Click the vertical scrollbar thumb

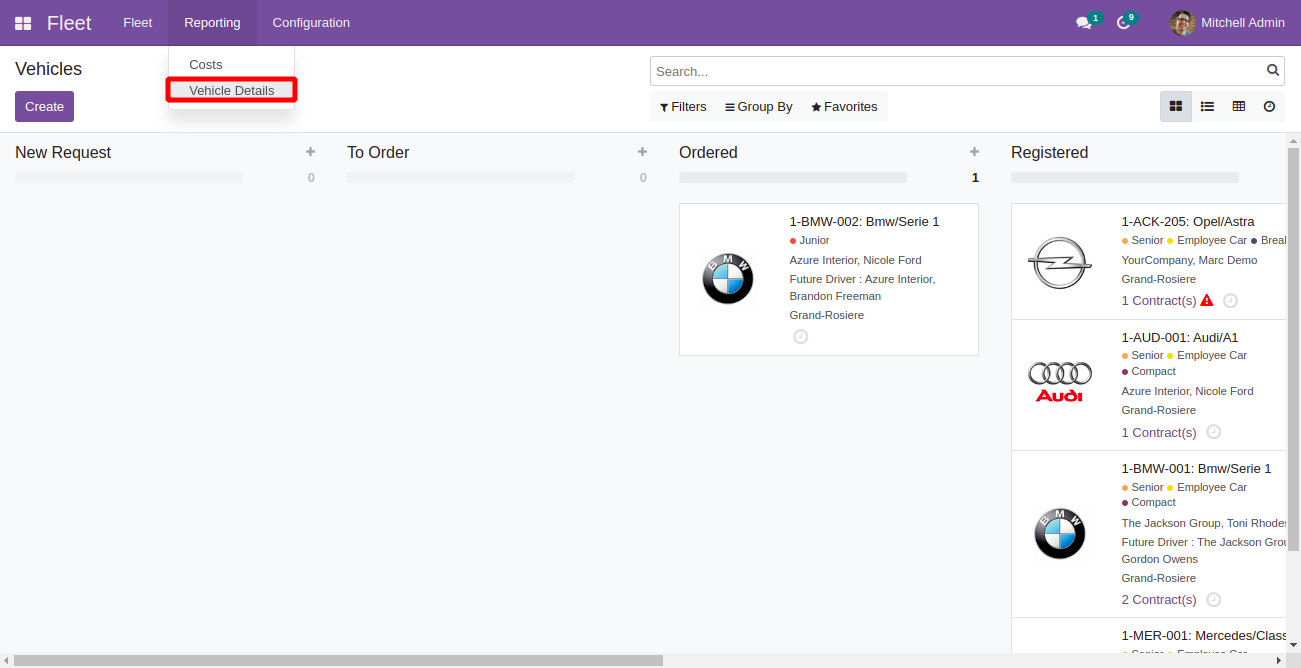(1293, 349)
